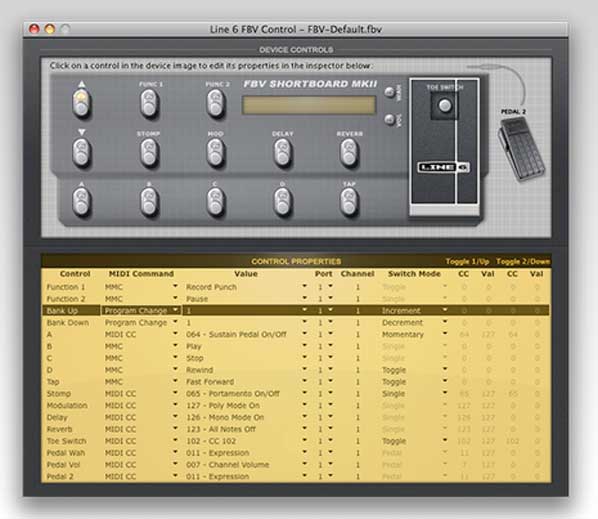Click footswitch B on the device

pyautogui.click(x=149, y=201)
